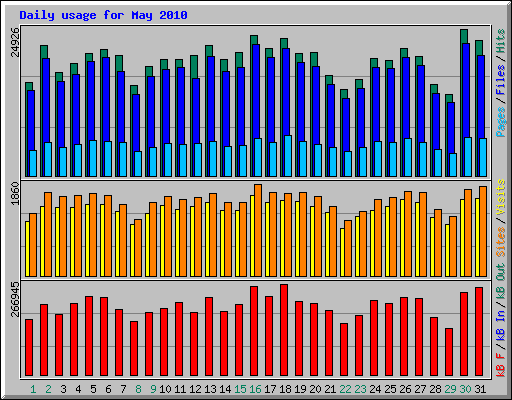Click the green day label 30
The image size is (512, 400).
tap(465, 389)
